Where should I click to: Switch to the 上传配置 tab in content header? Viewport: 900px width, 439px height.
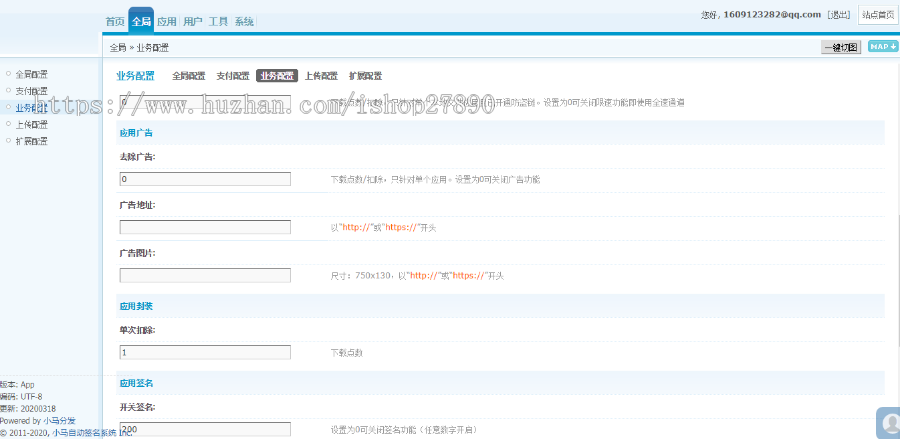click(320, 76)
